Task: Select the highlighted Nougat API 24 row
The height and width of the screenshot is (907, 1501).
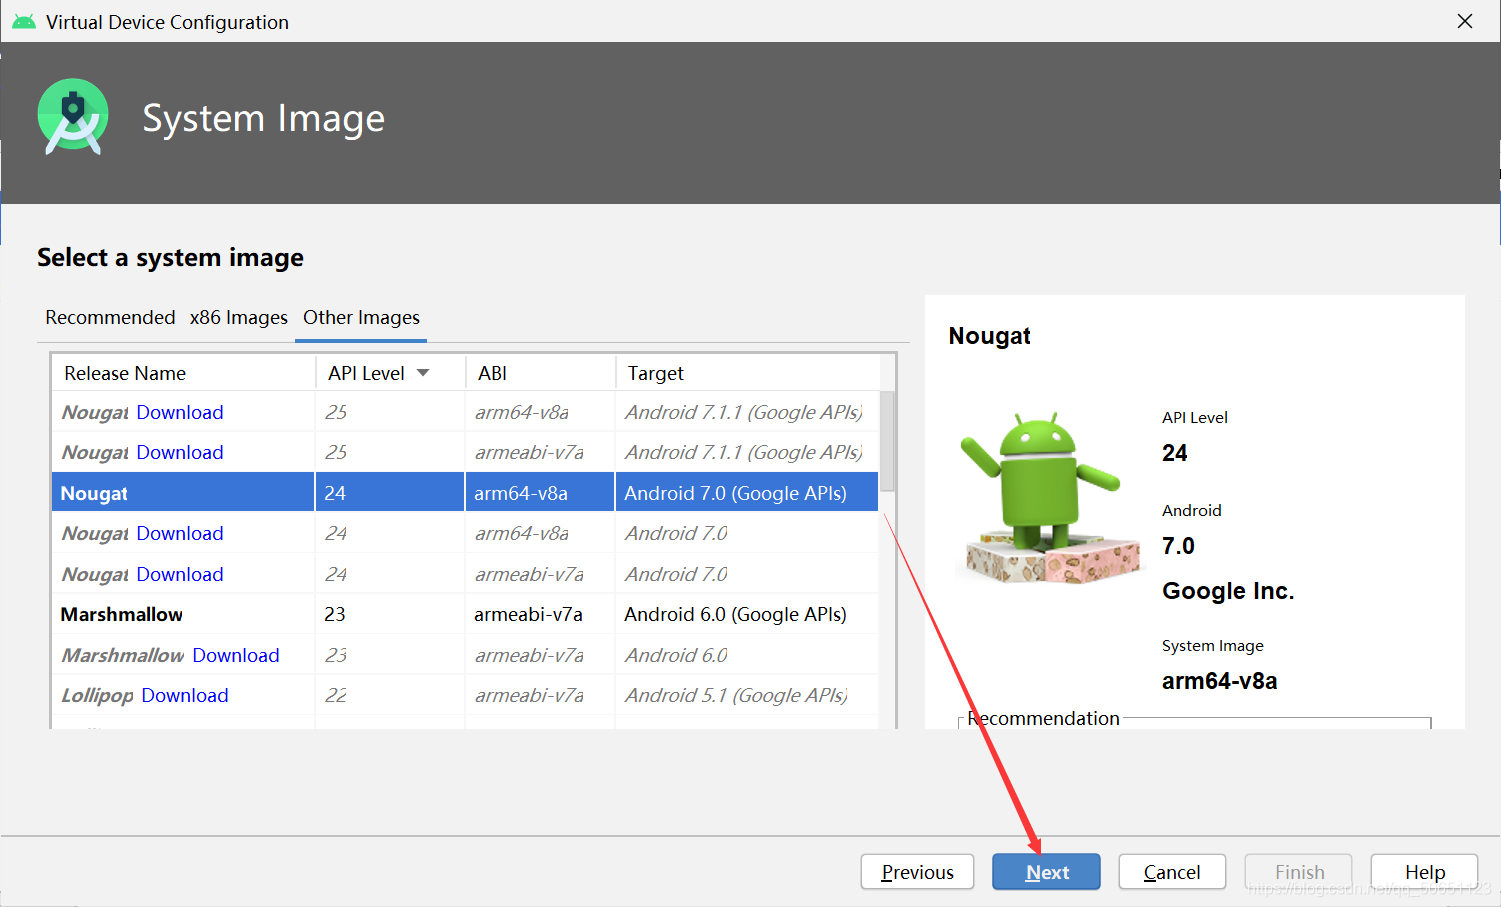Action: [x=465, y=493]
